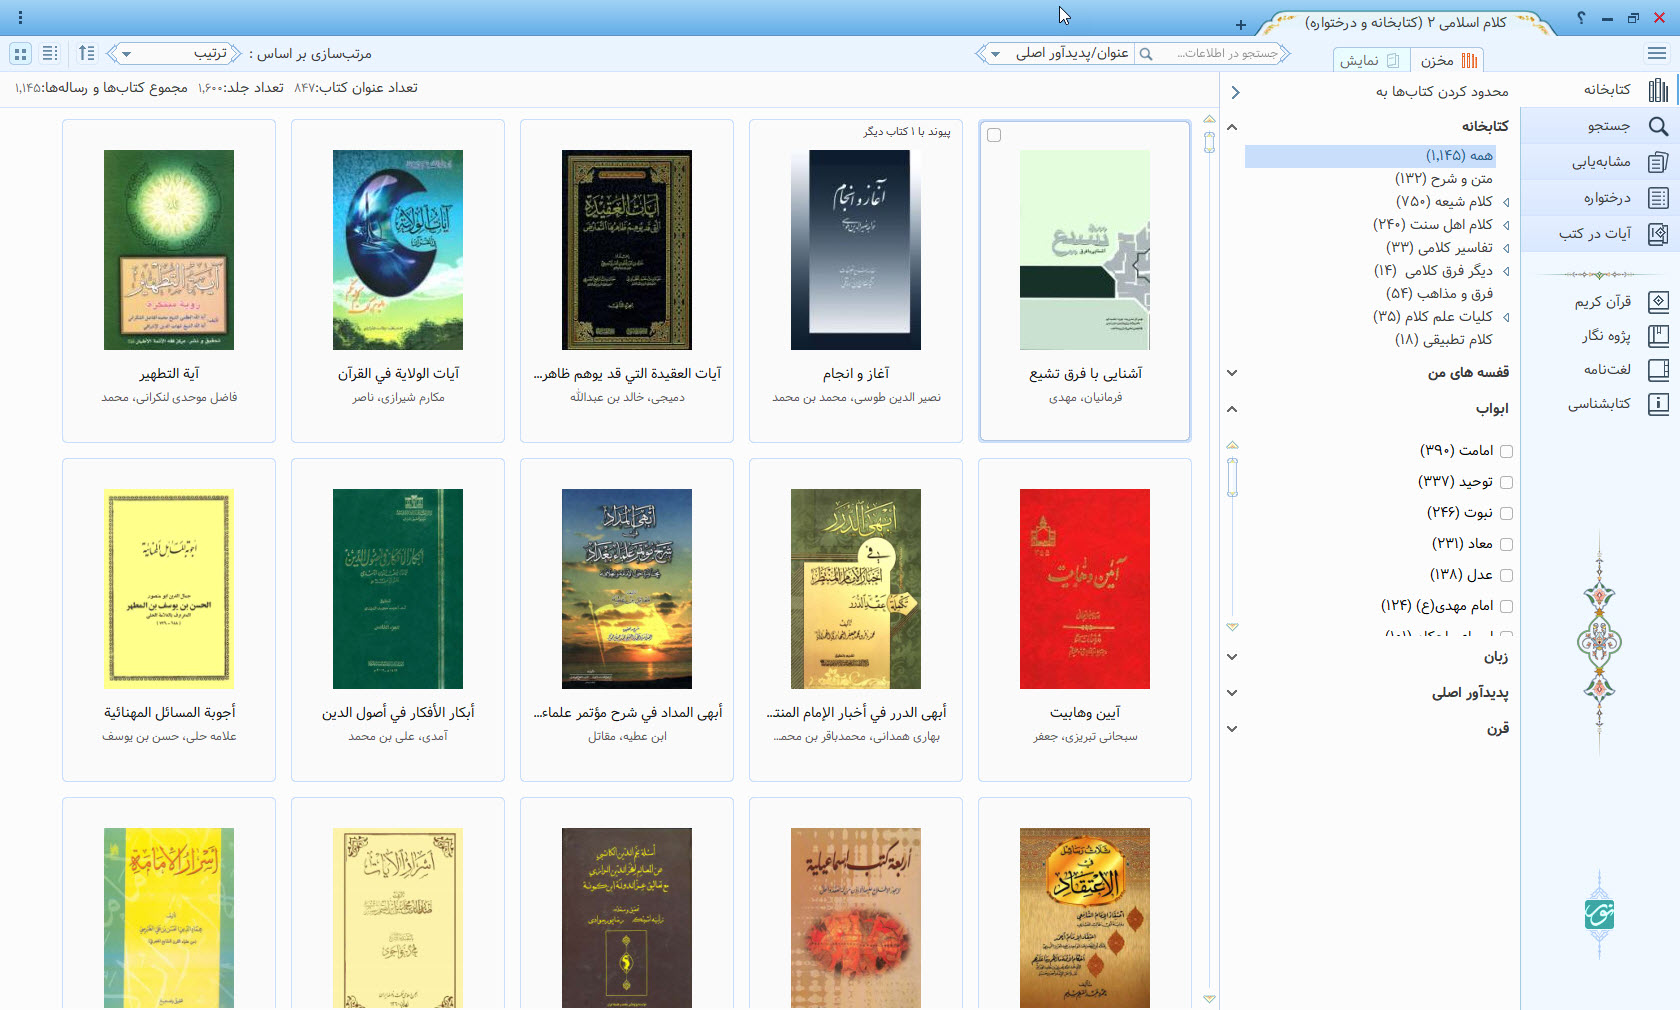Open a new tab with the plus icon
The width and height of the screenshot is (1680, 1010).
(x=1240, y=25)
